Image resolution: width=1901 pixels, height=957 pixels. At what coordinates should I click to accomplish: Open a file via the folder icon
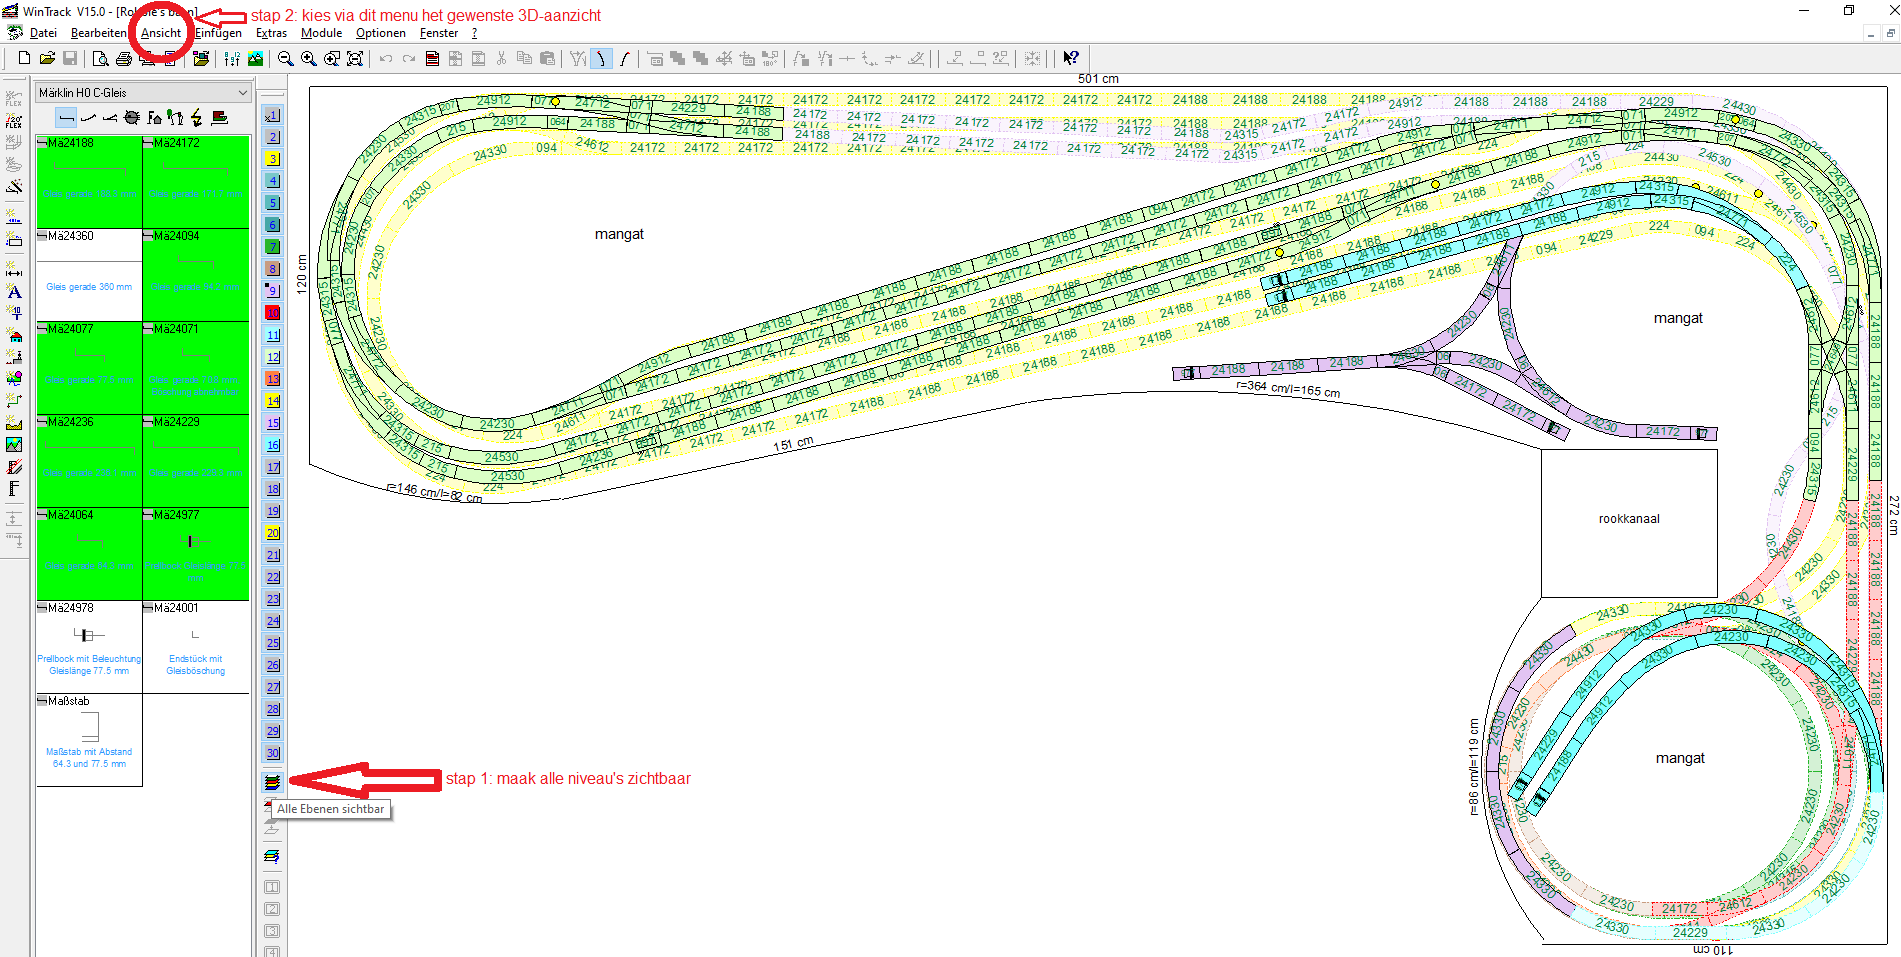point(47,59)
